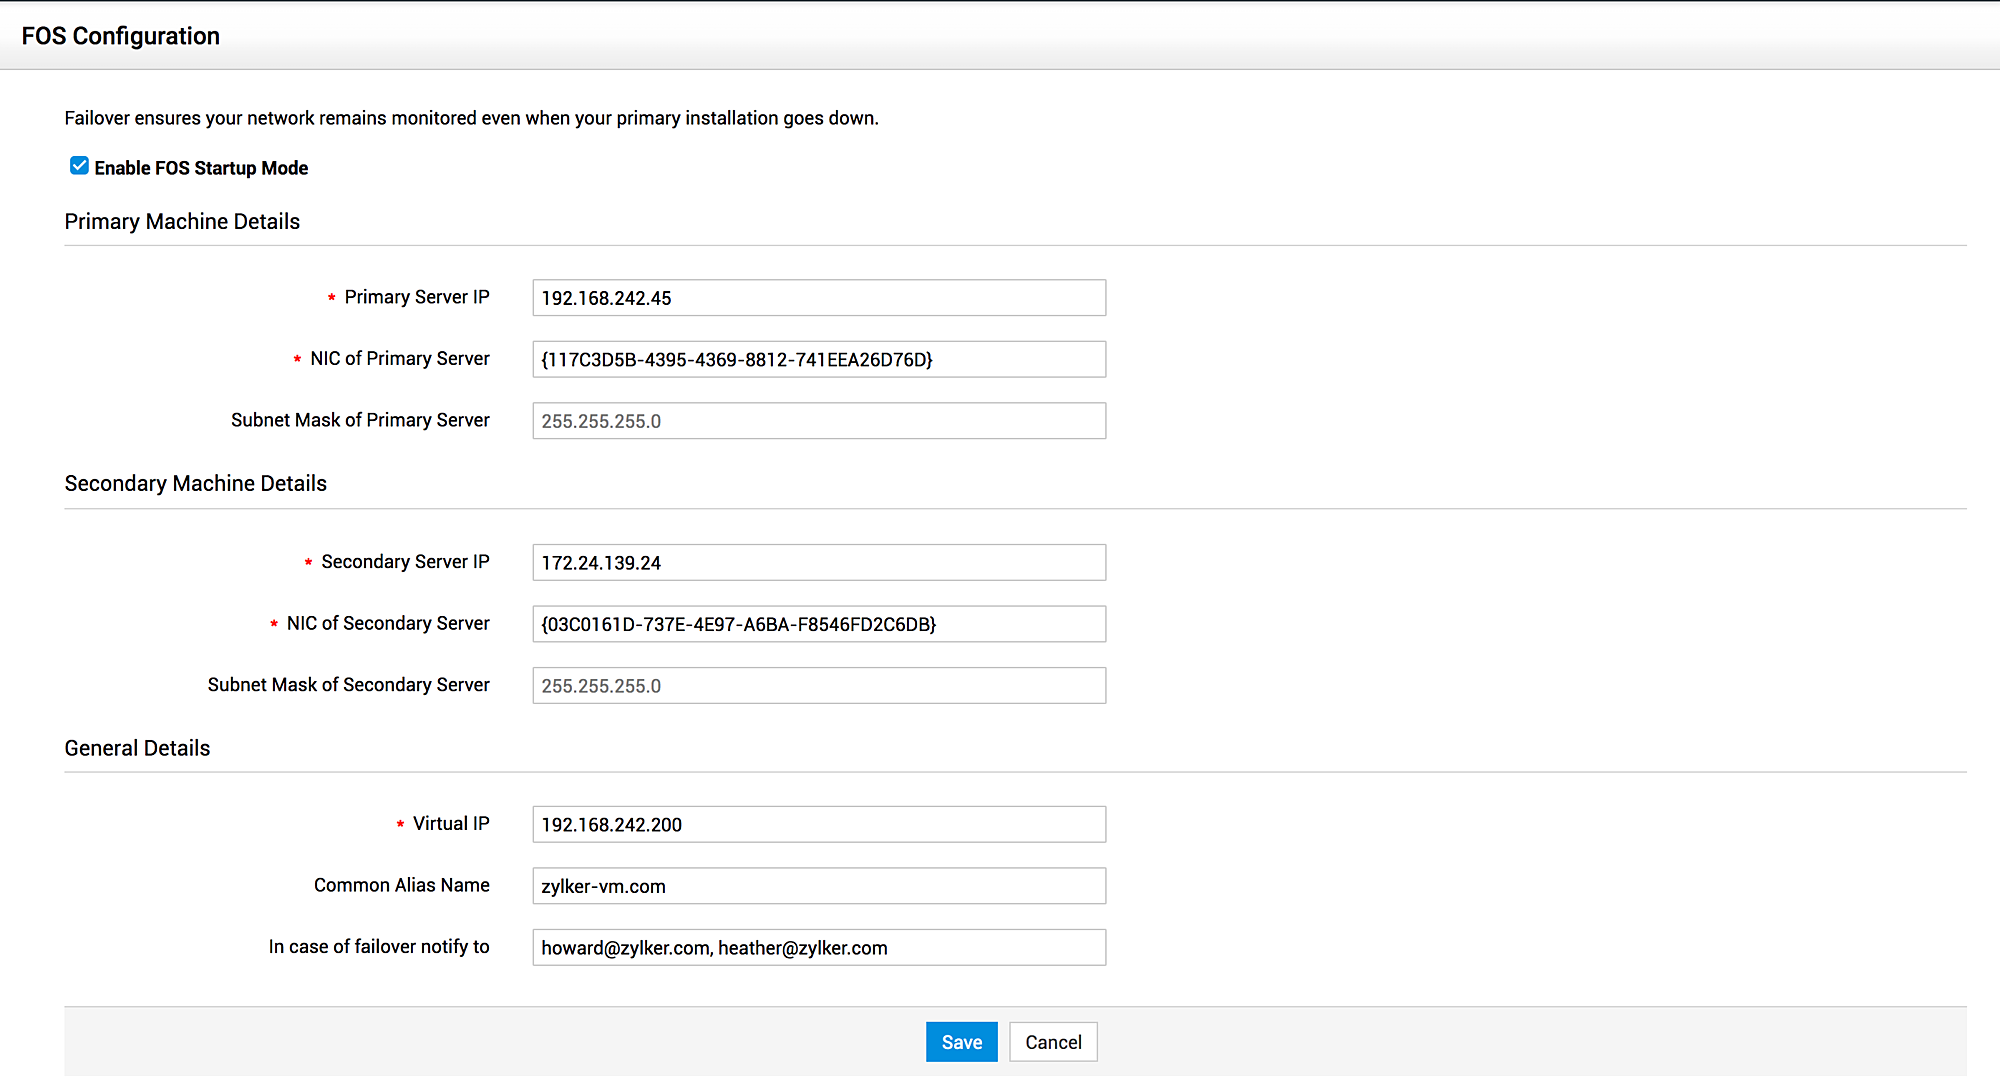Select the Subnet Mask of Primary Server field
This screenshot has width=2000, height=1079.
point(819,421)
